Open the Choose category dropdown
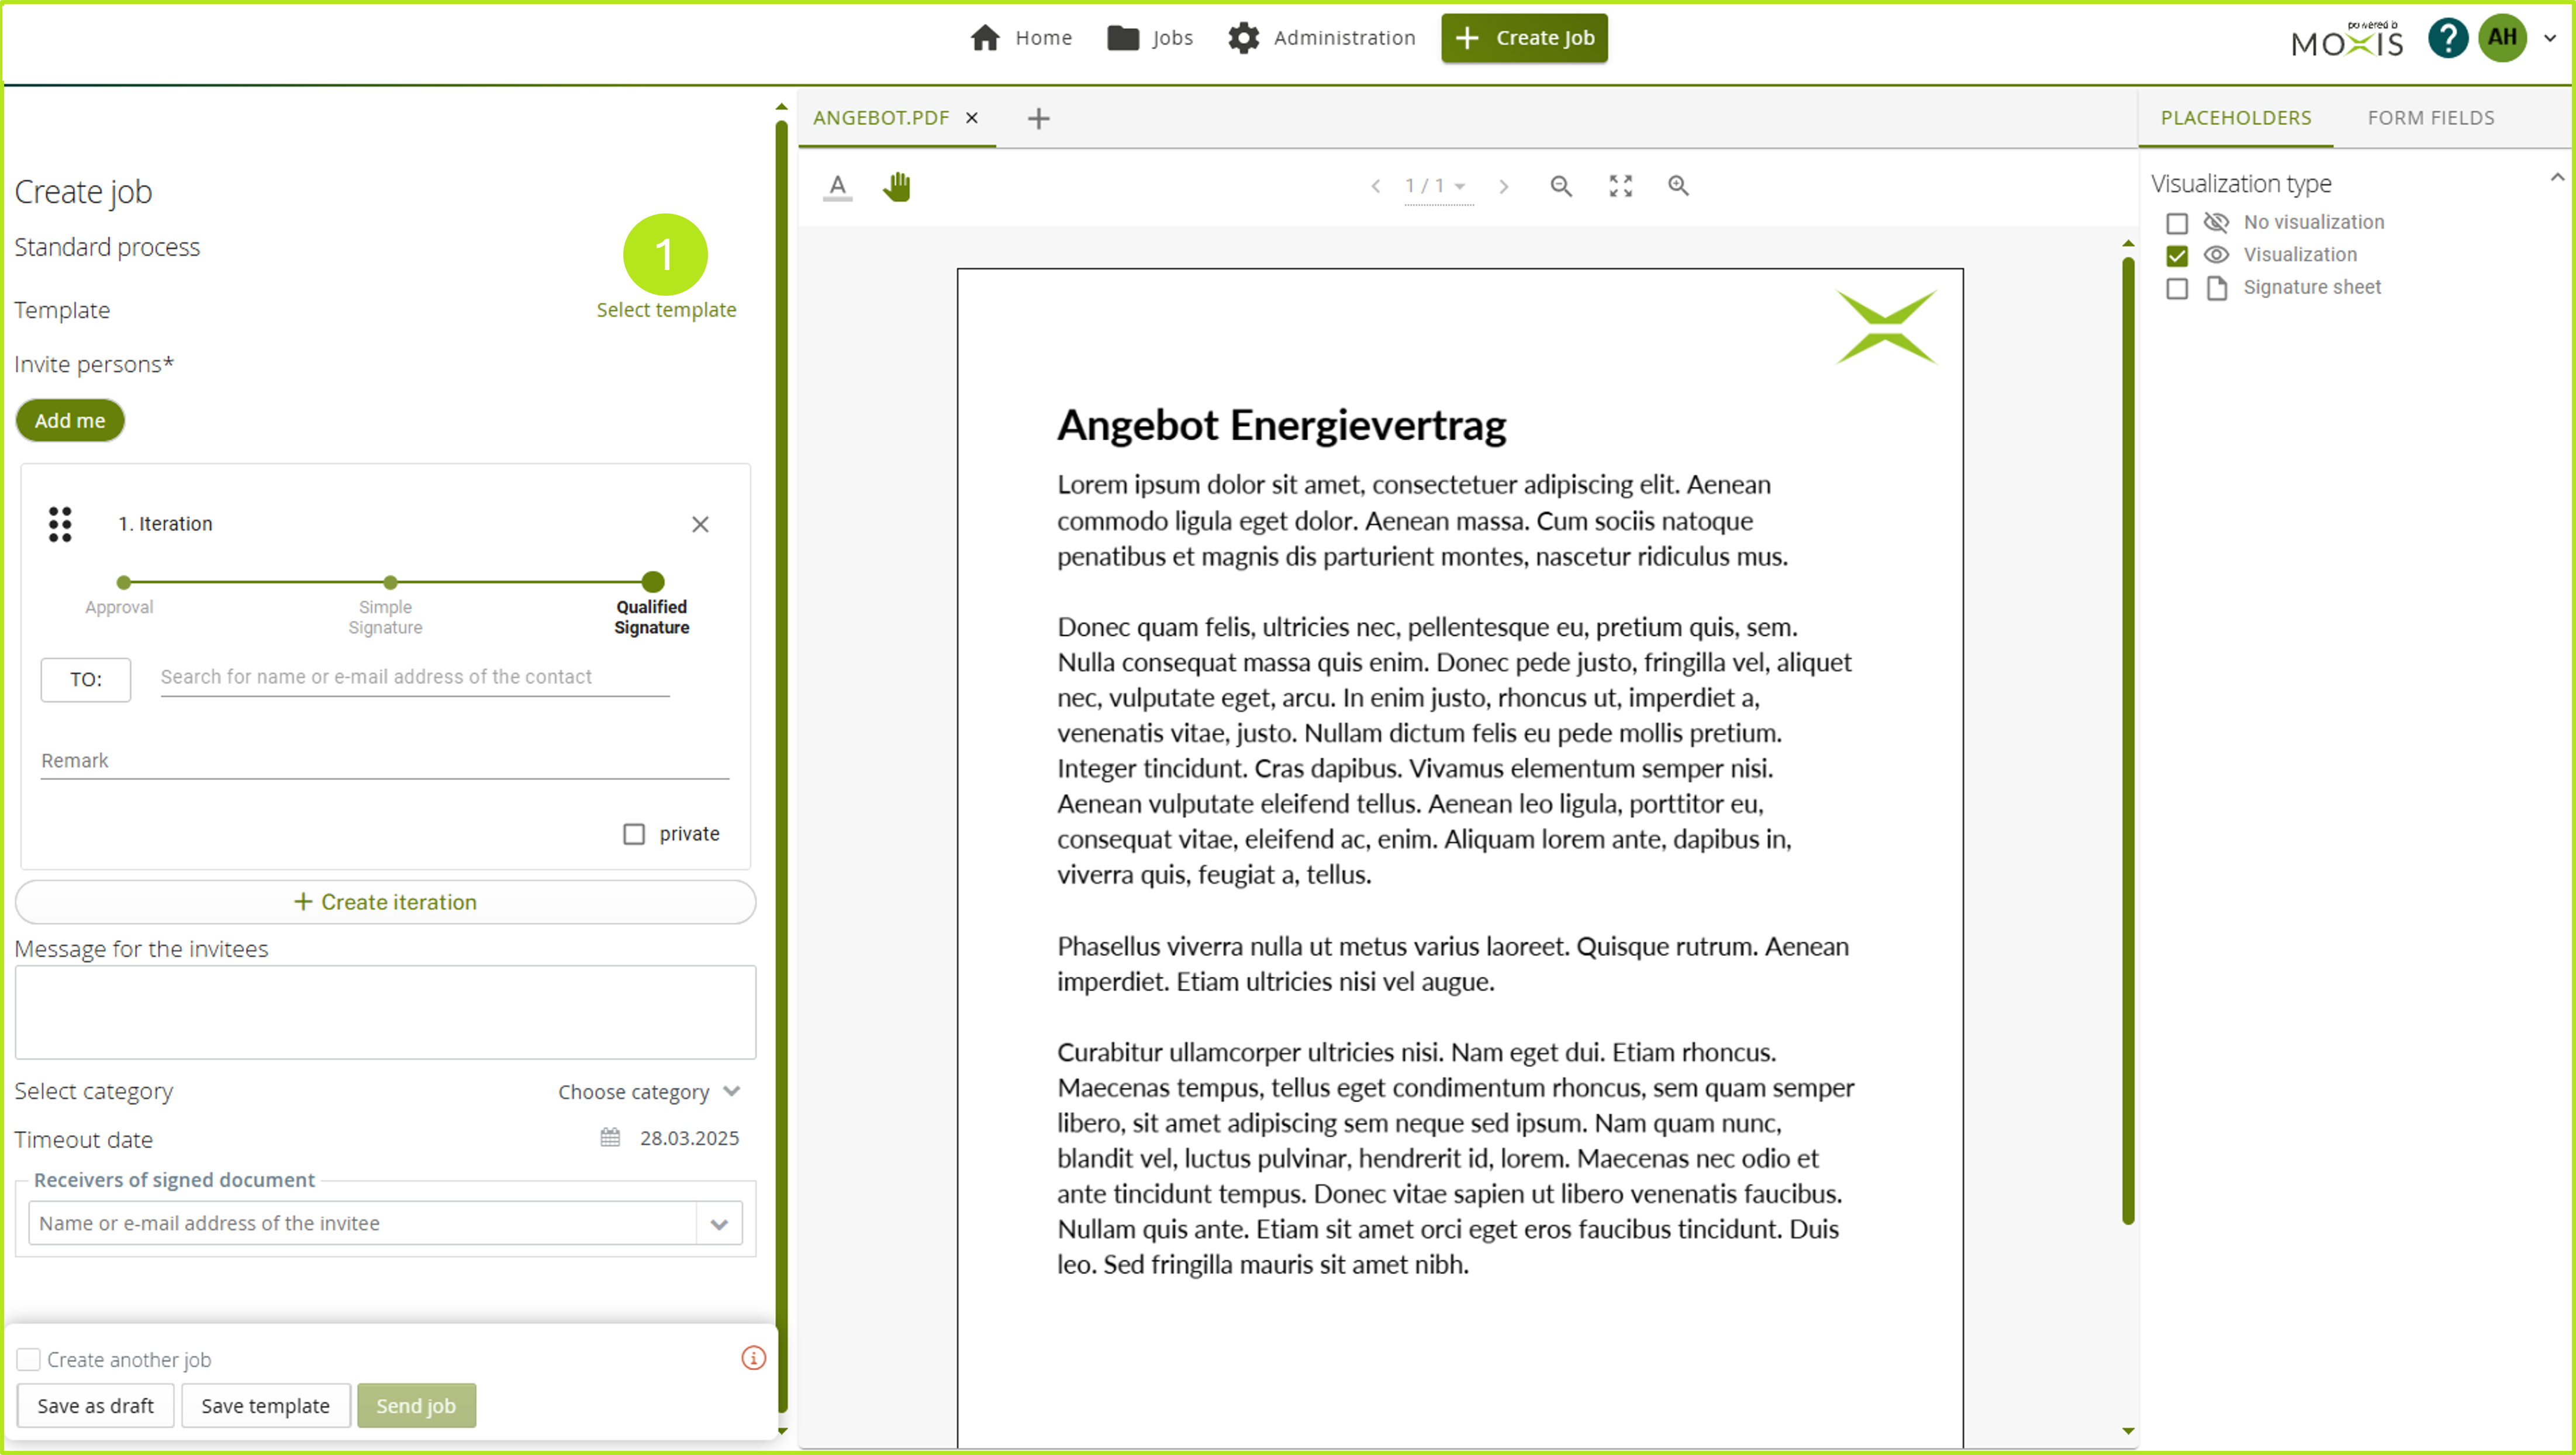2576x1455 pixels. (649, 1092)
